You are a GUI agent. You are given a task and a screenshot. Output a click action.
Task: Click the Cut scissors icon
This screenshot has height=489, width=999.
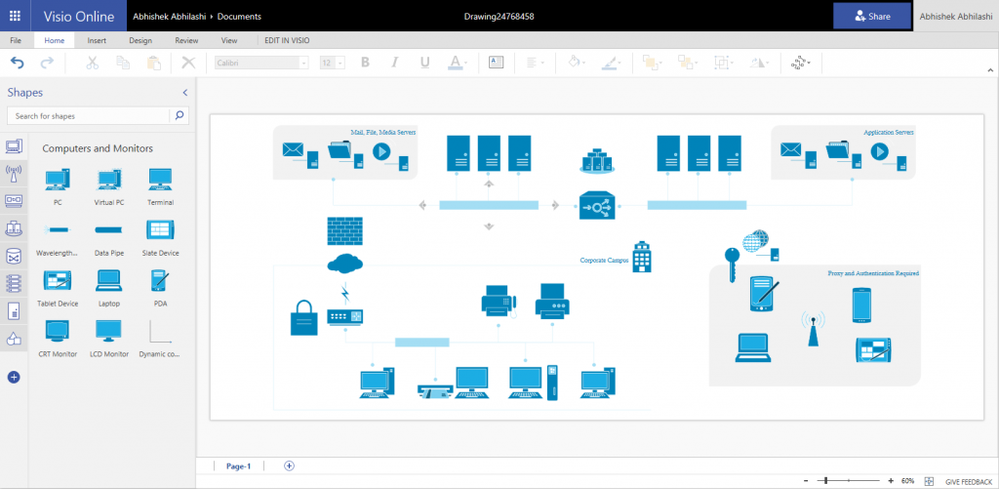pyautogui.click(x=92, y=62)
